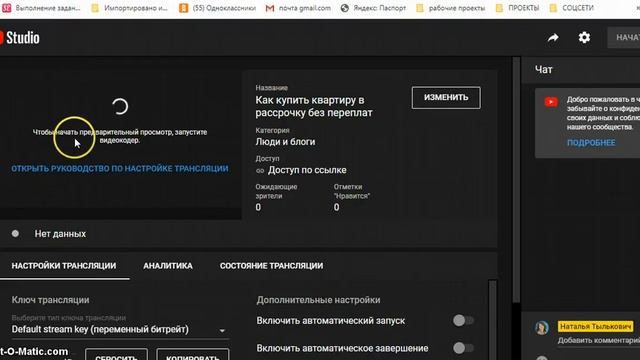640x360 pixels.
Task: Enable Включить автоматический запуск toggle
Action: [463, 320]
